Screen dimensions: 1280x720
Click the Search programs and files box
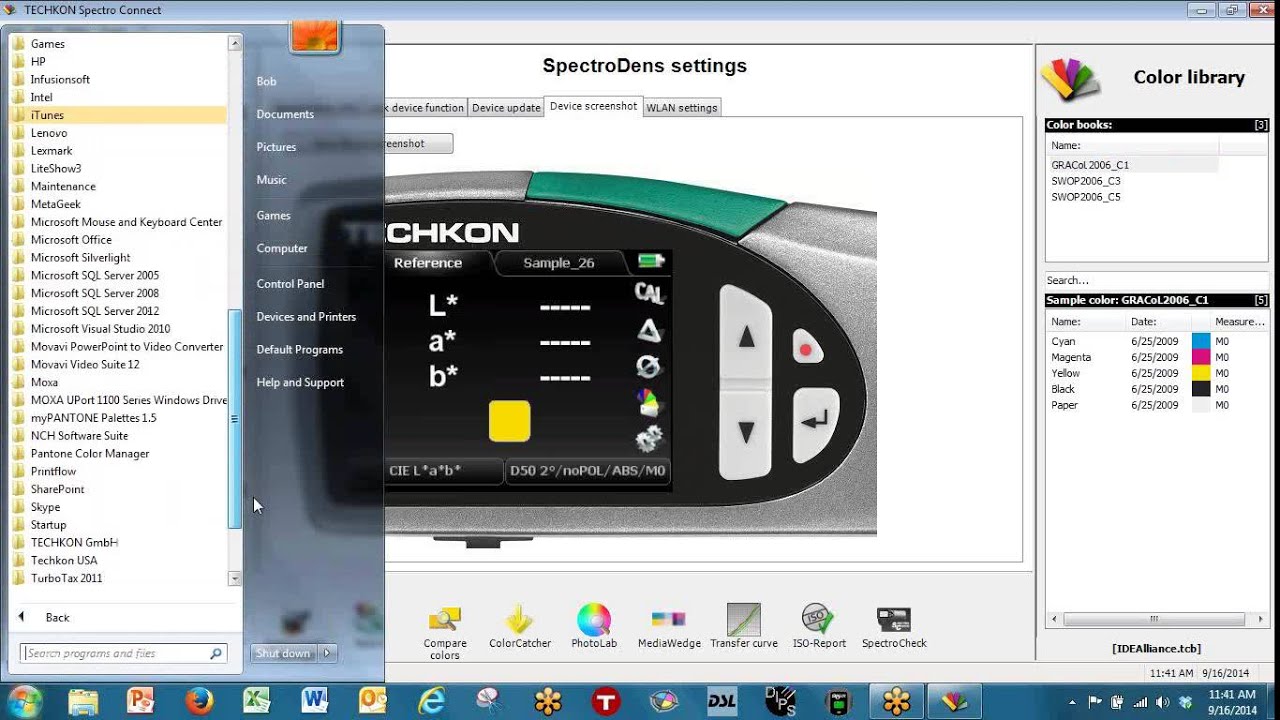coord(124,653)
